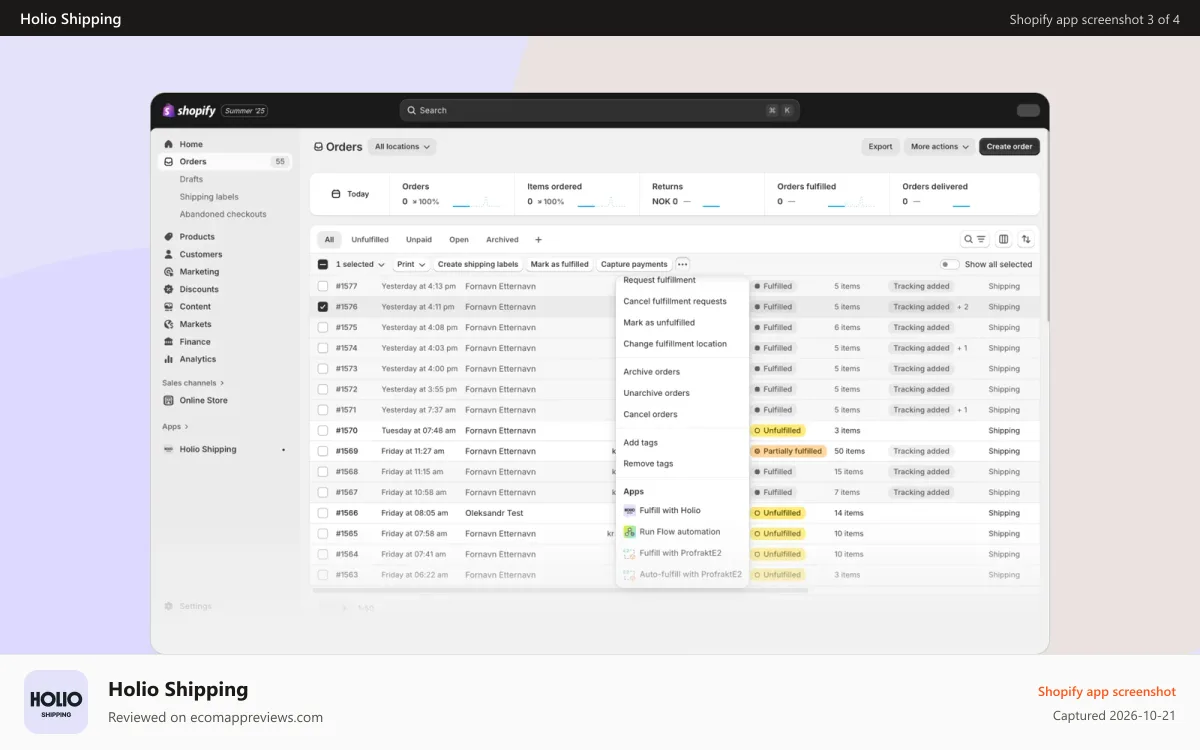Click the Mark as fulfilled button
Viewport: 1200px width, 750px height.
pyautogui.click(x=560, y=264)
